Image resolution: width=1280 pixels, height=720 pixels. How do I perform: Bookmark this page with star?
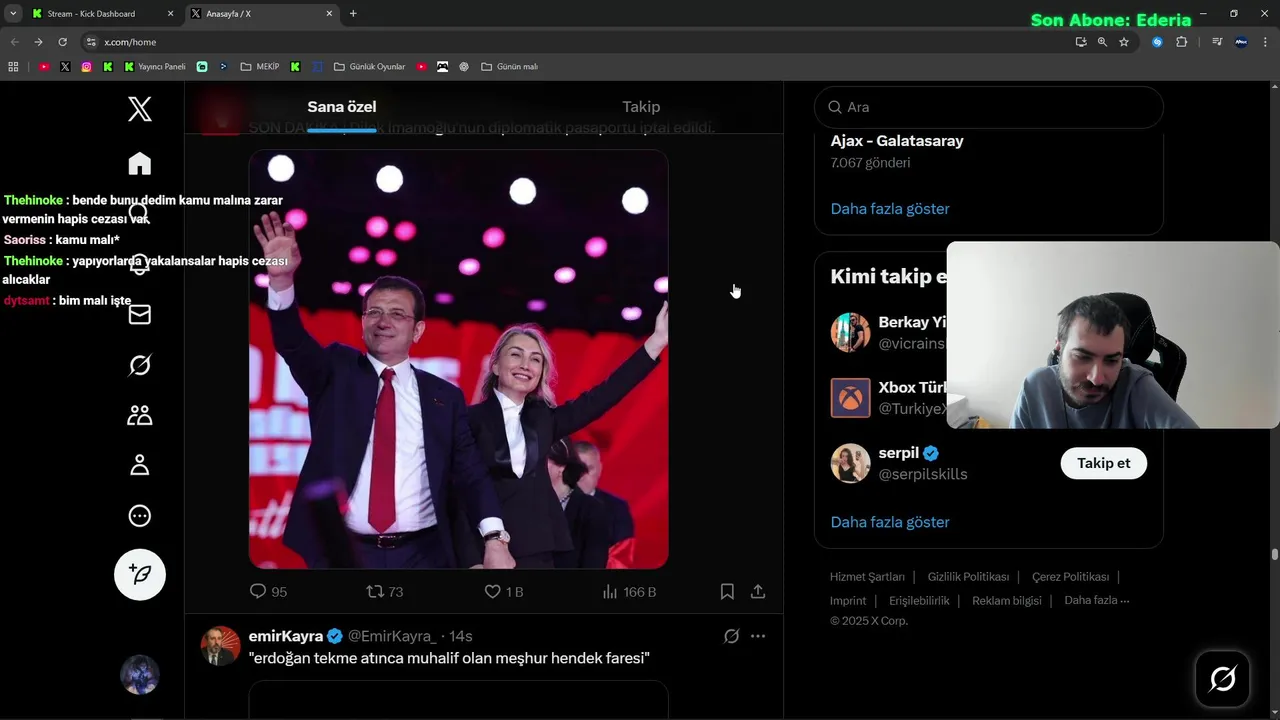tap(1124, 42)
